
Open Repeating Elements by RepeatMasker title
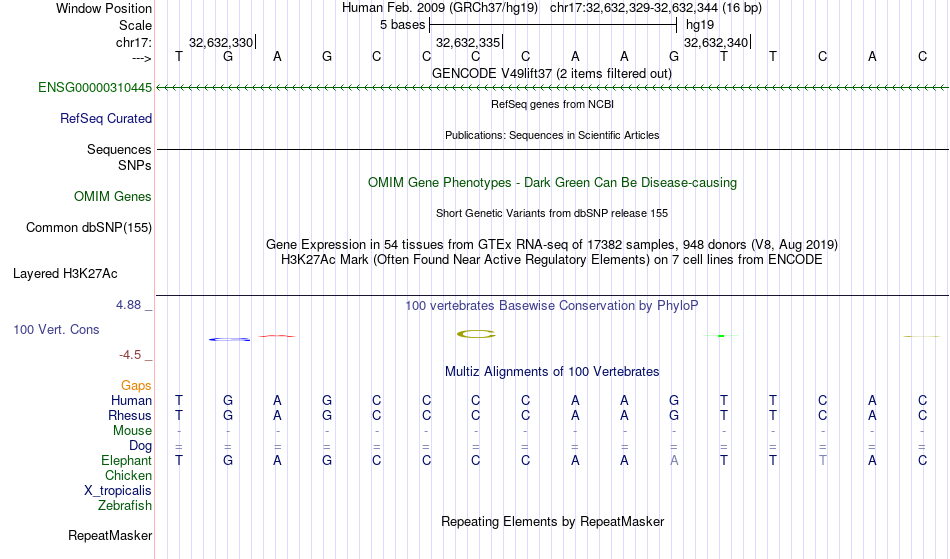pyautogui.click(x=552, y=522)
